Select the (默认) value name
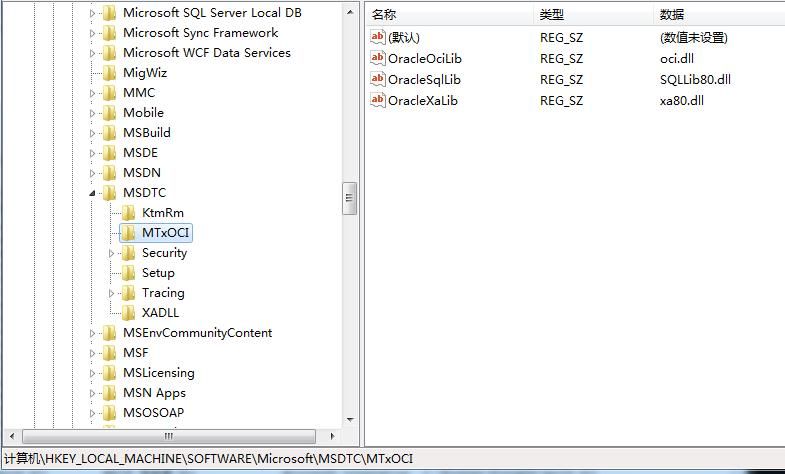This screenshot has width=785, height=474. click(x=404, y=38)
